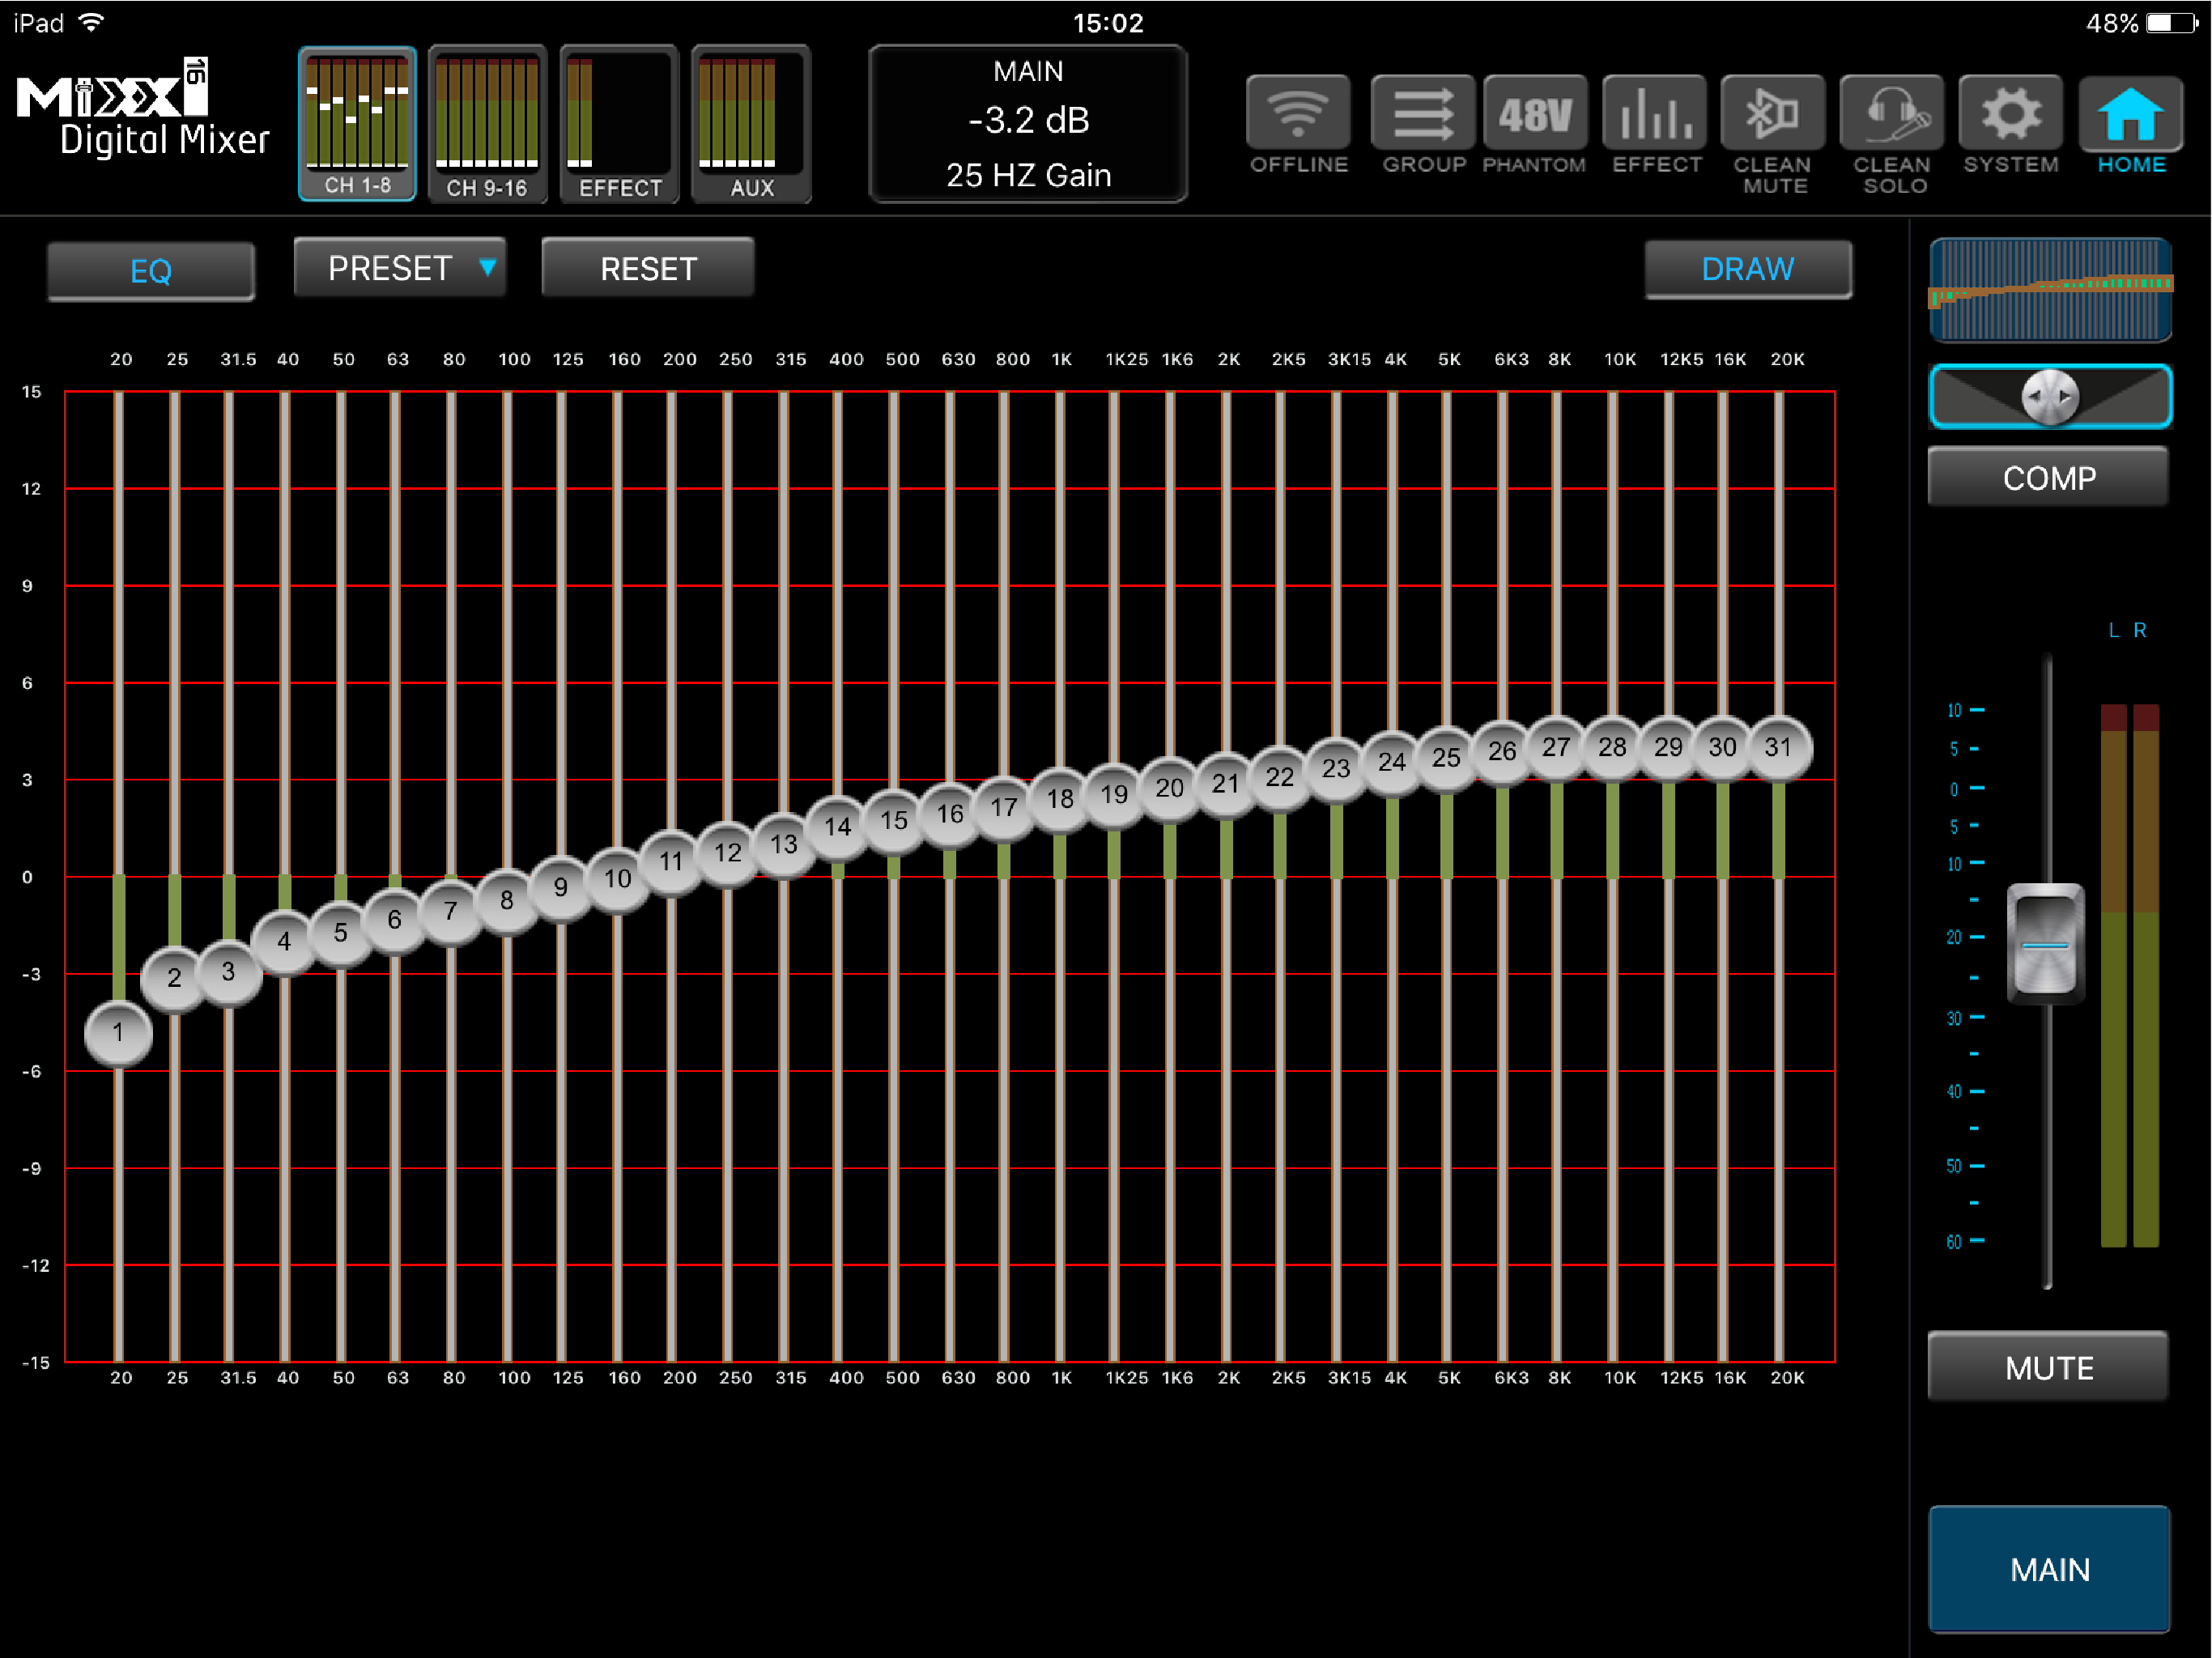
Task: Select EQ band knob 1 at 20 Hz
Action: [118, 1032]
